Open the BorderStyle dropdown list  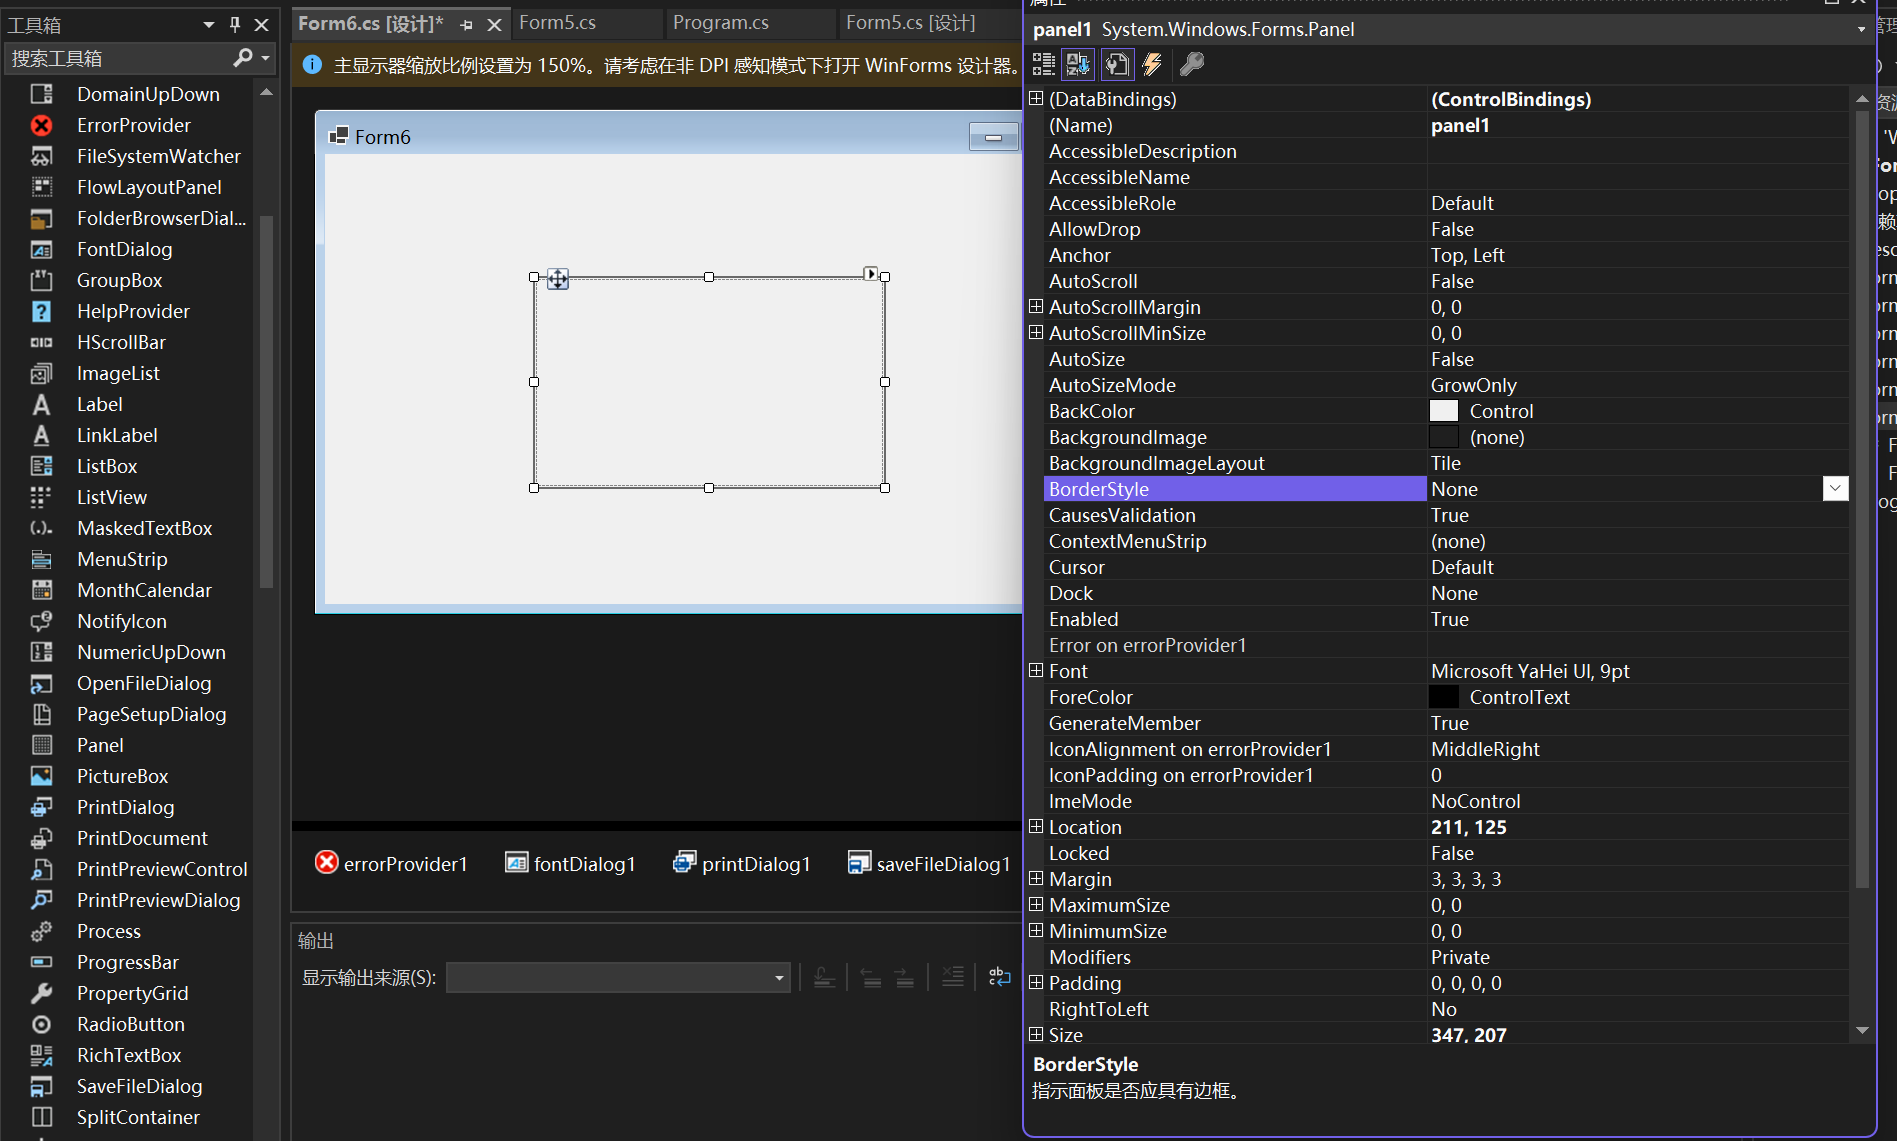tap(1835, 489)
